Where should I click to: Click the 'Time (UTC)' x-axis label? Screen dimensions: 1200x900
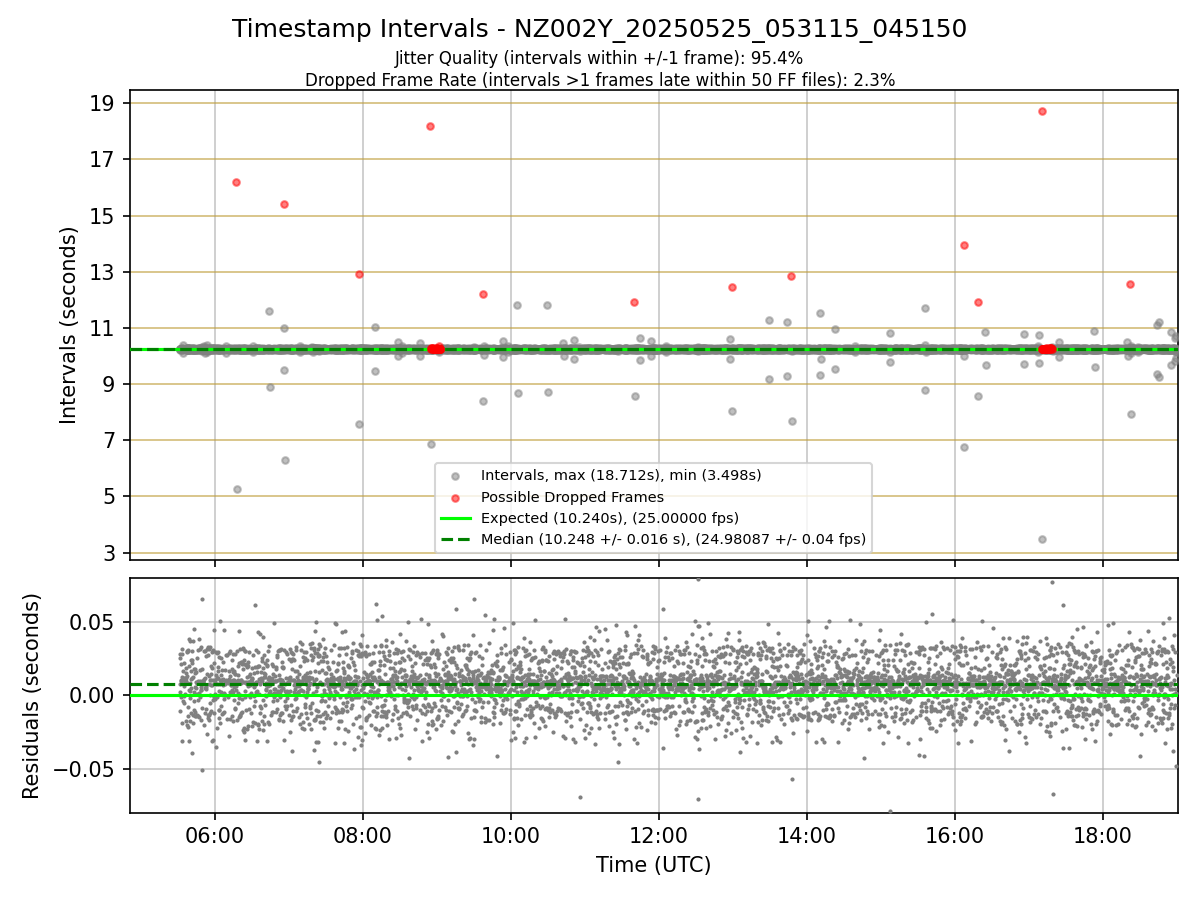[x=653, y=865]
